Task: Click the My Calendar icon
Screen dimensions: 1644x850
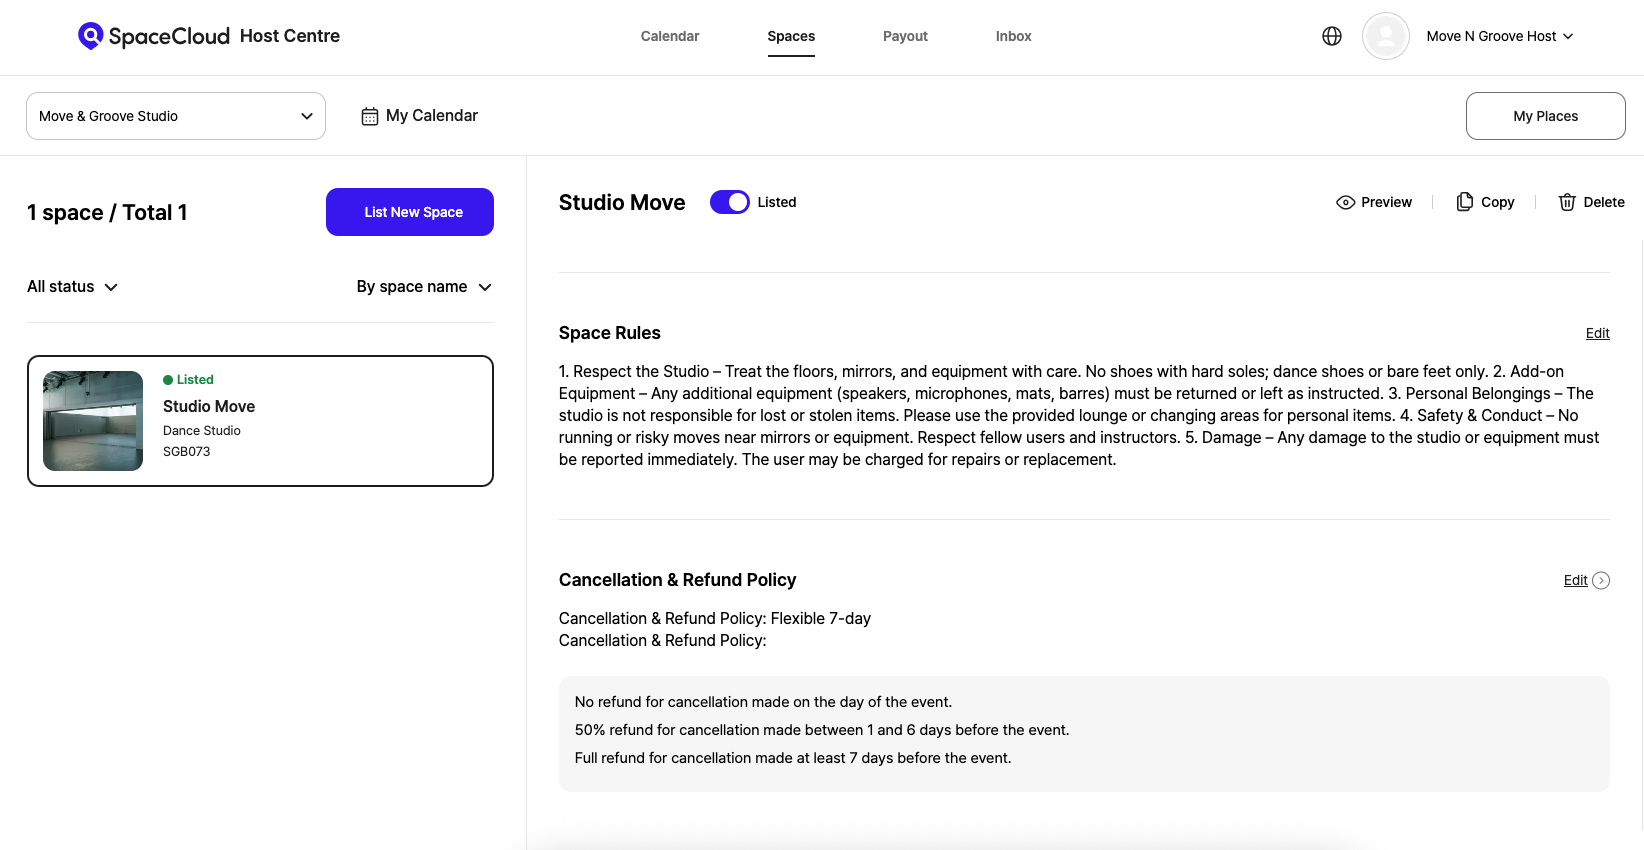Action: [x=370, y=116]
